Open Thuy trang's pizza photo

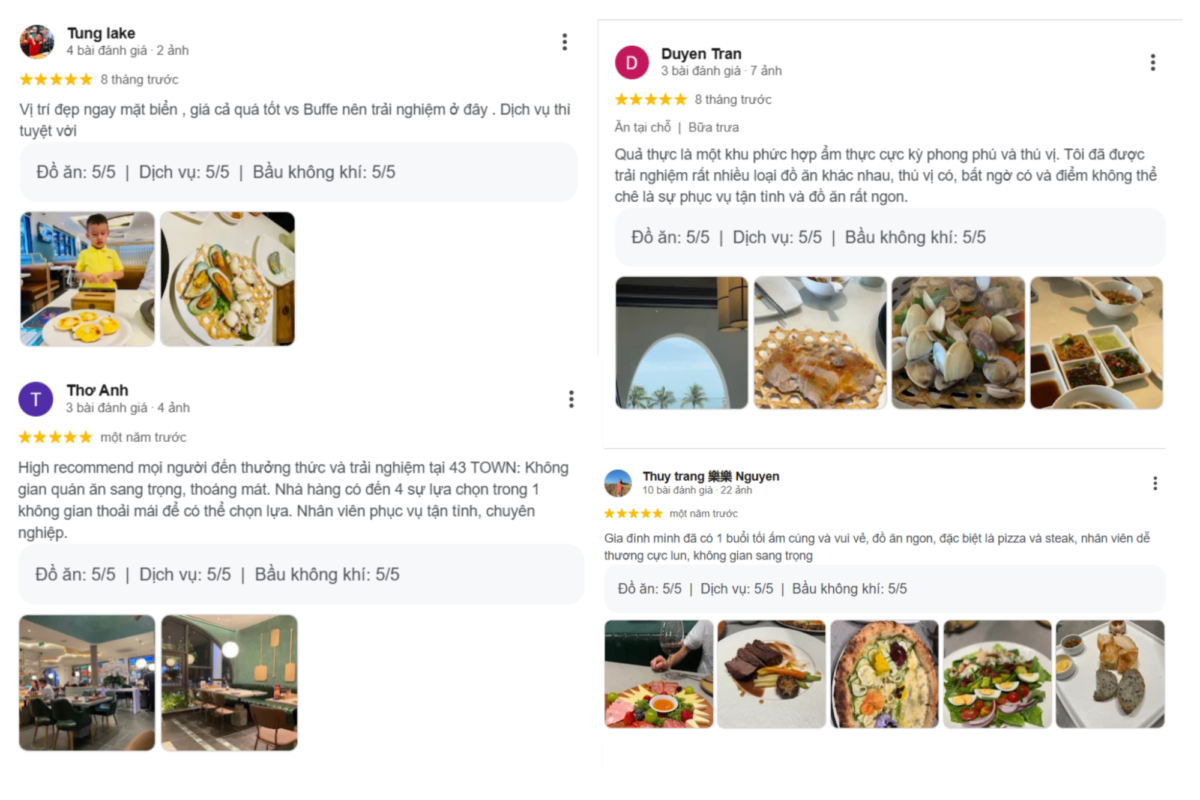884,674
